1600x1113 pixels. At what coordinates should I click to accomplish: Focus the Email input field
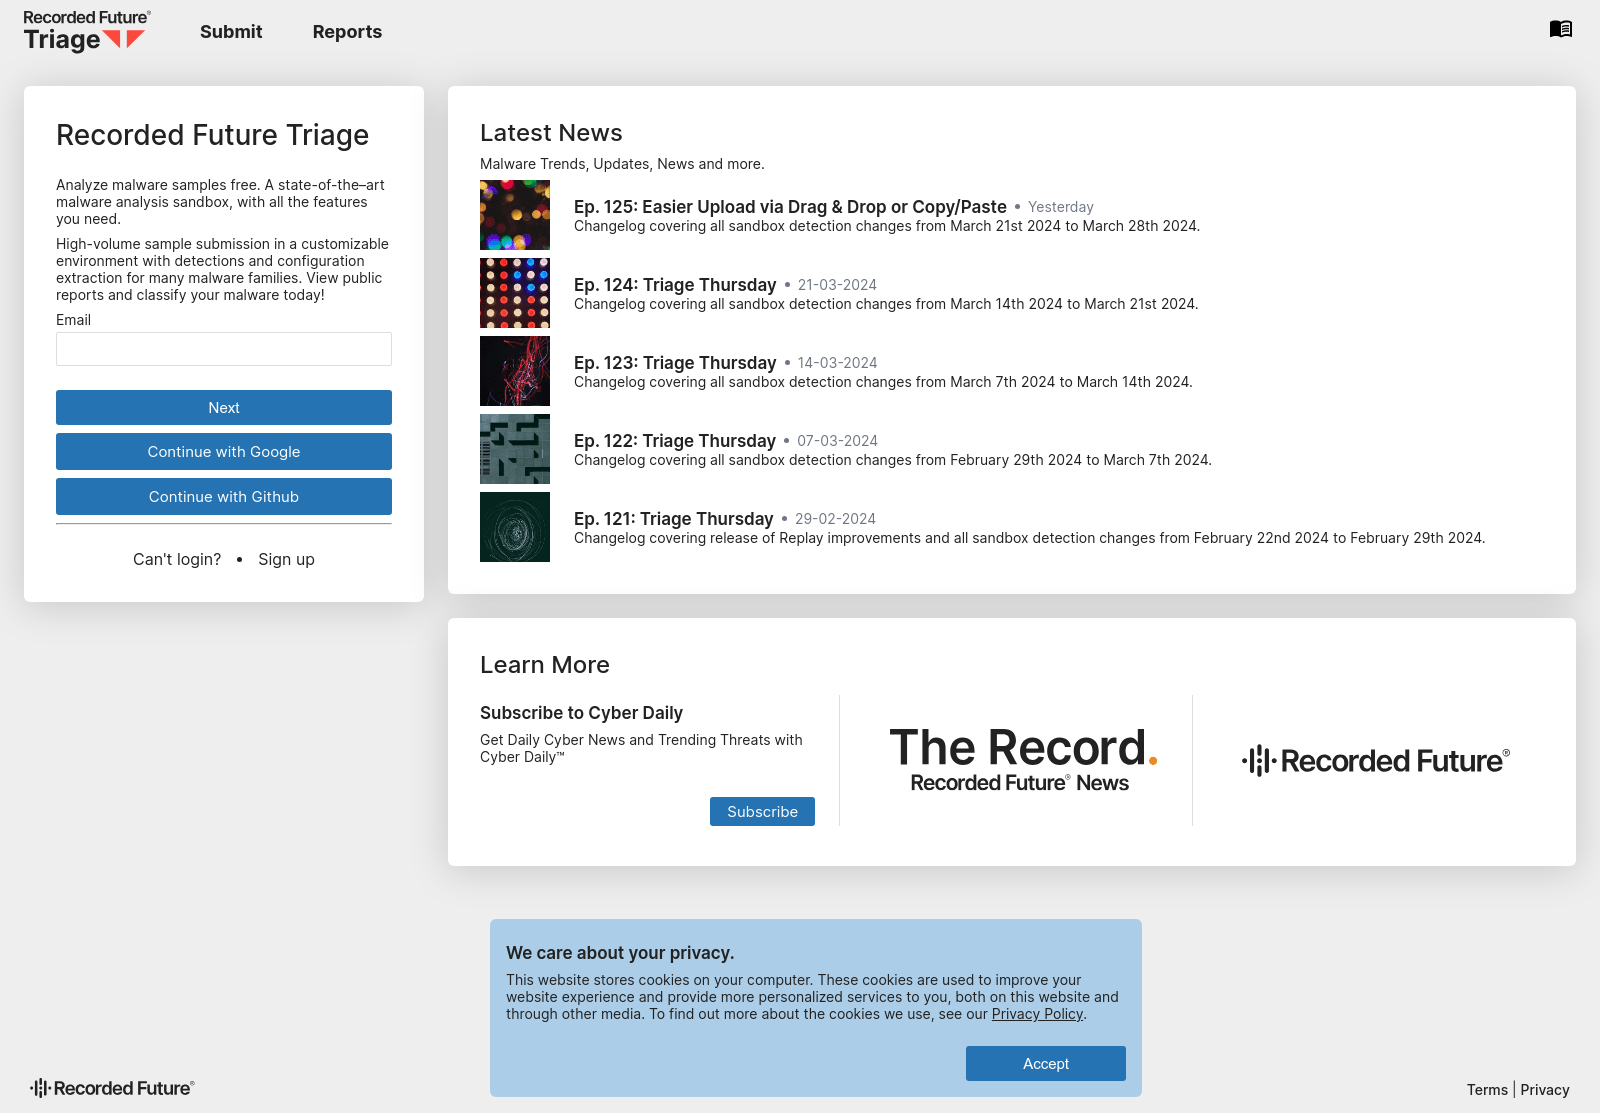click(x=224, y=349)
